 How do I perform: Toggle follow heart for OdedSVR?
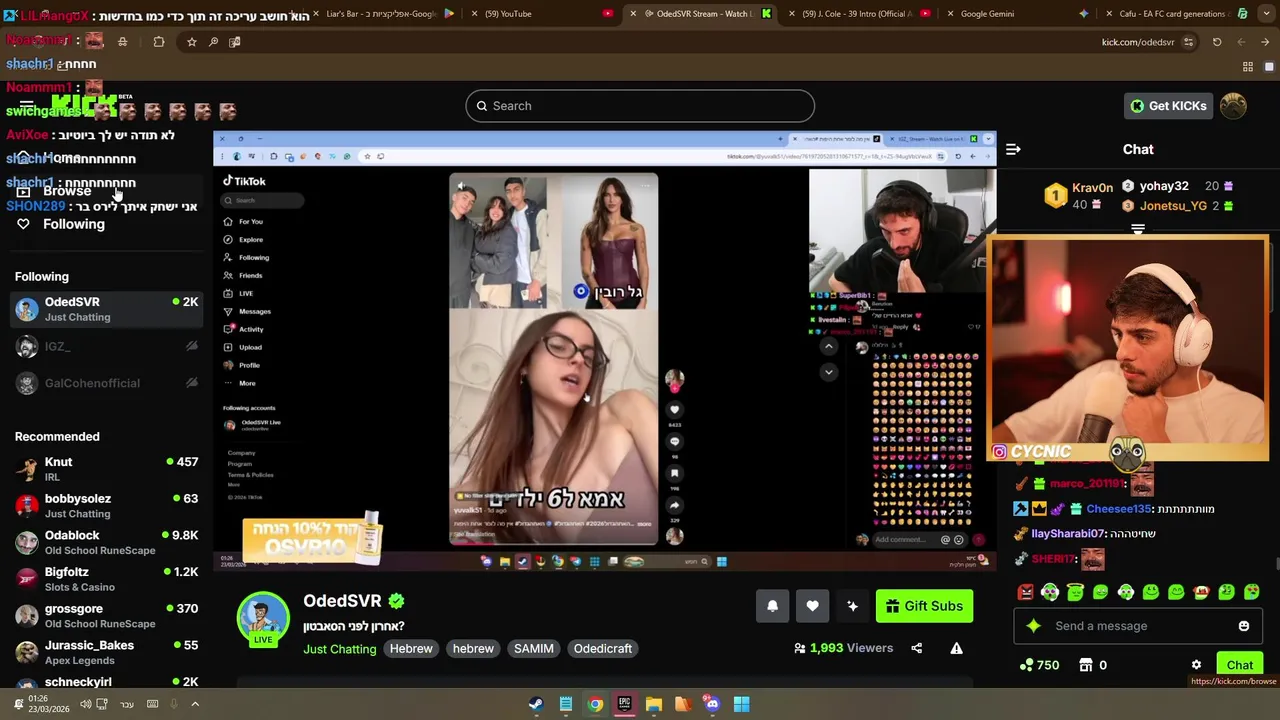pos(812,606)
